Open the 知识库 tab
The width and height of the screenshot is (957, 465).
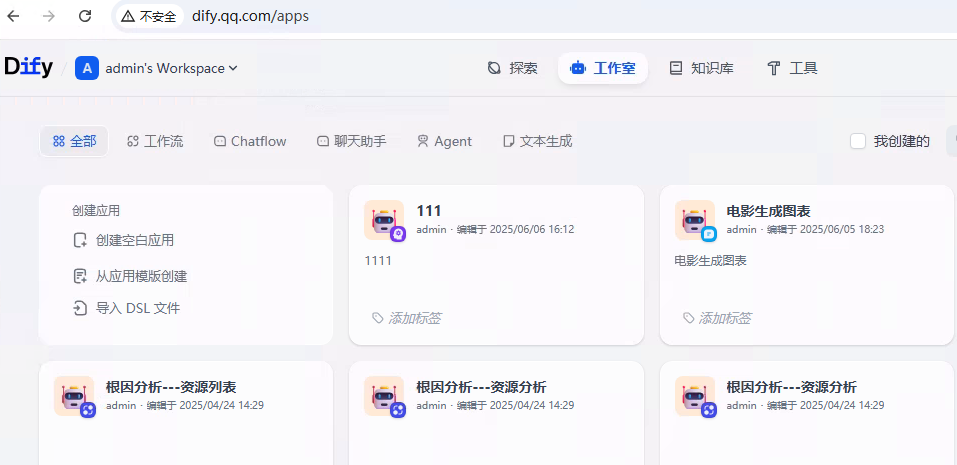(701, 68)
